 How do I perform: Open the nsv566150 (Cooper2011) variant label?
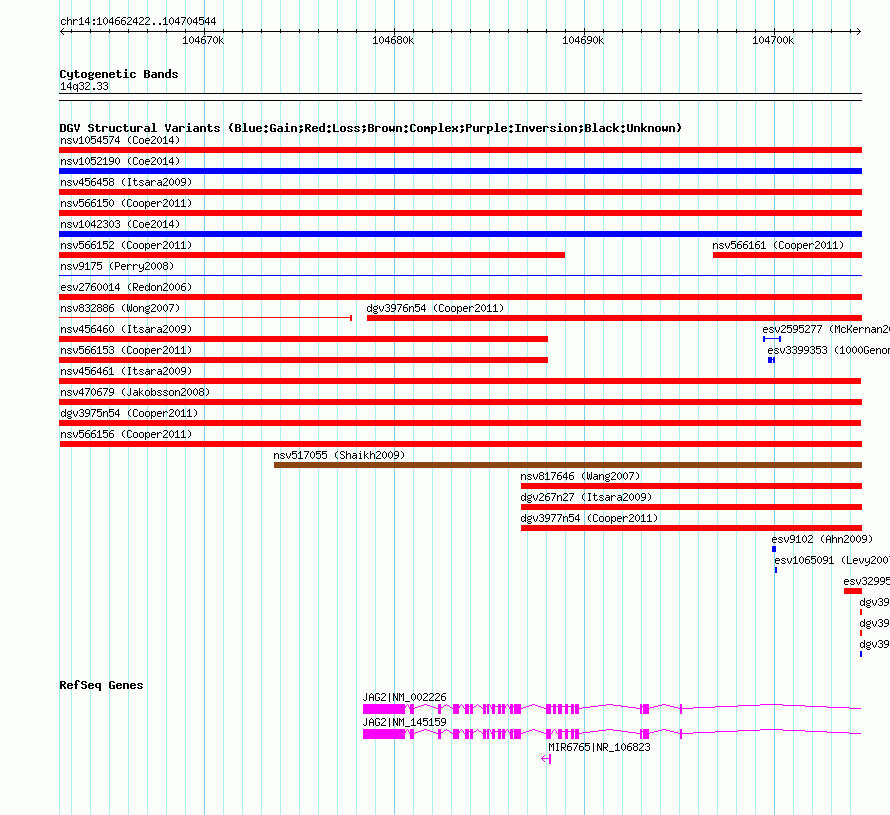pos(126,203)
